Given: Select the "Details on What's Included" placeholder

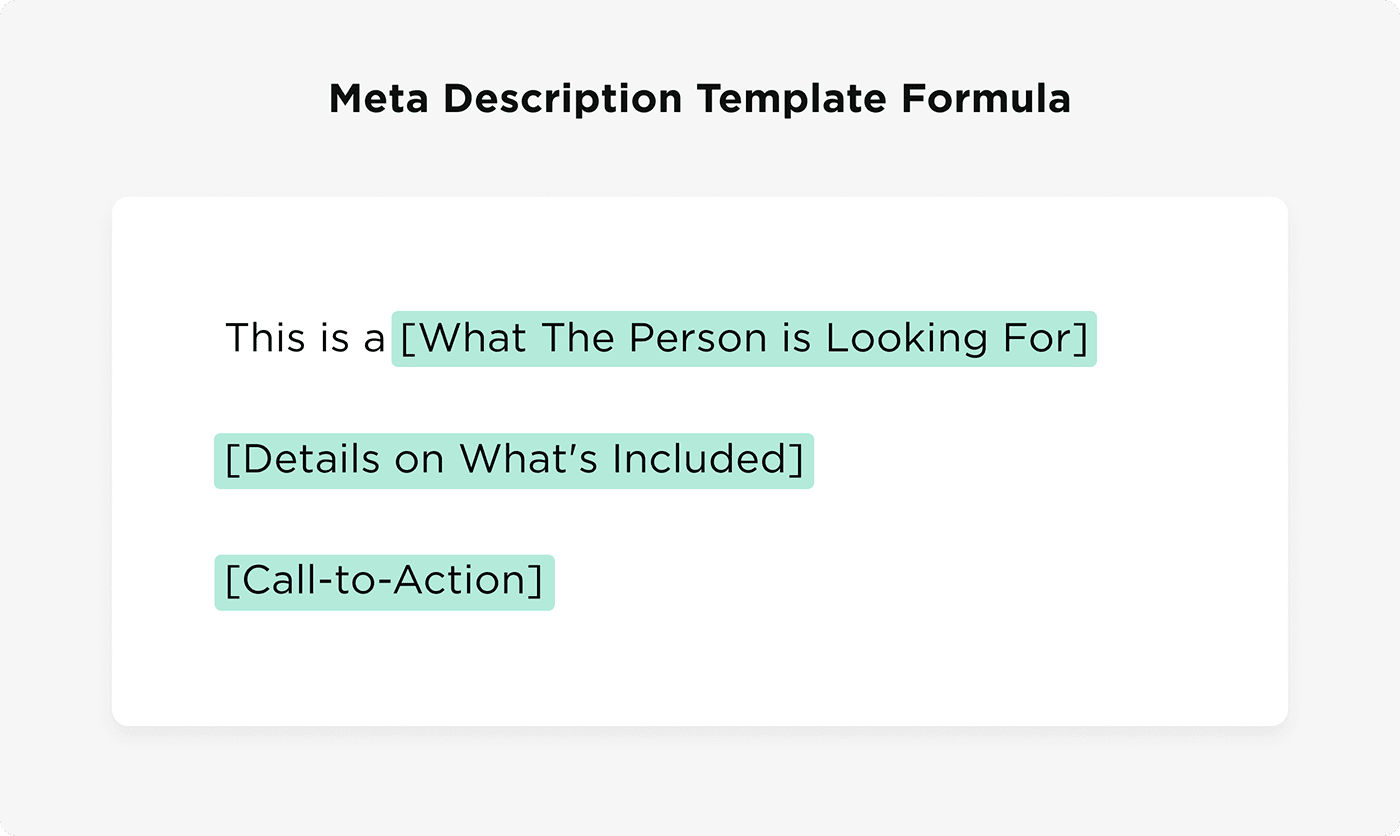Looking at the screenshot, I should 514,460.
